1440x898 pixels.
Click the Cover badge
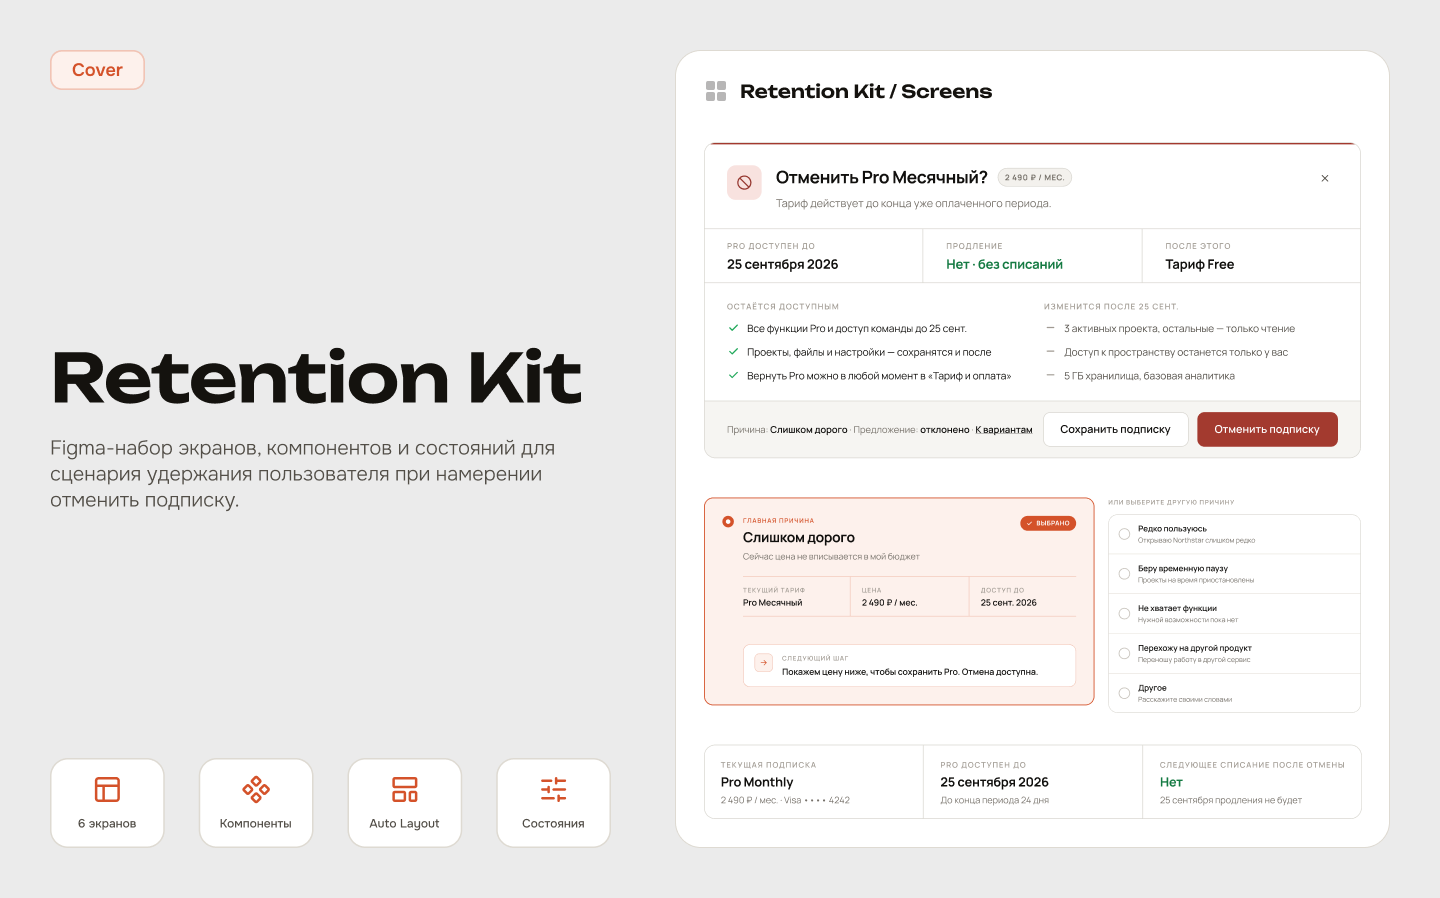(x=97, y=70)
